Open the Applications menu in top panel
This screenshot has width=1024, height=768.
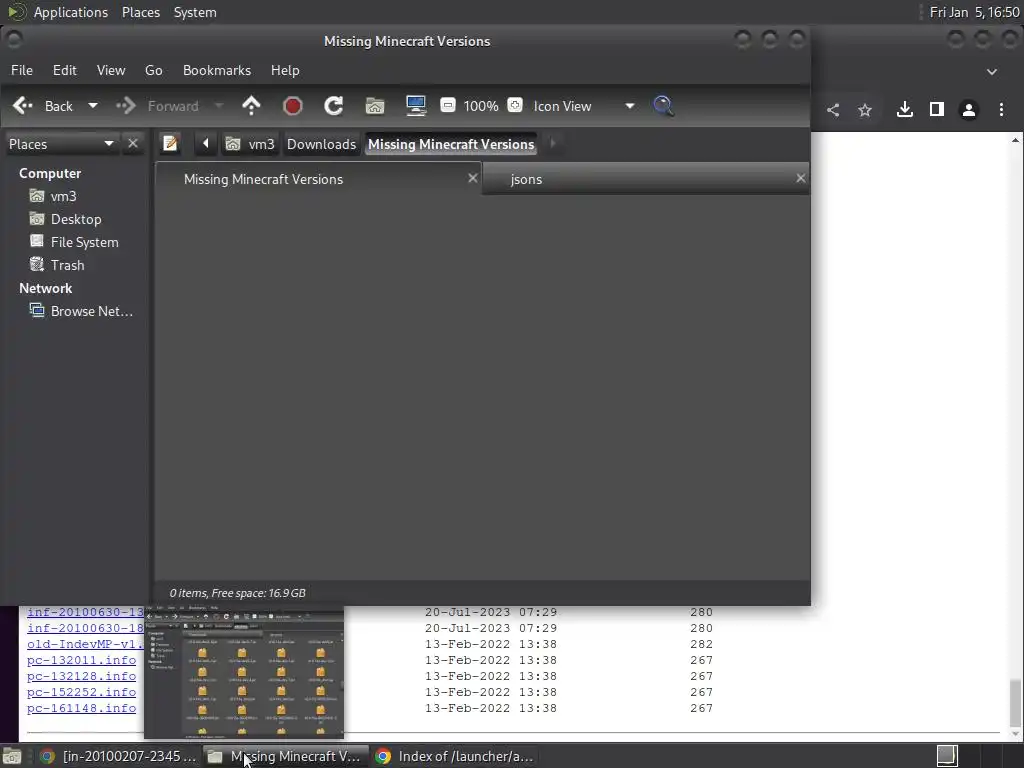point(71,12)
